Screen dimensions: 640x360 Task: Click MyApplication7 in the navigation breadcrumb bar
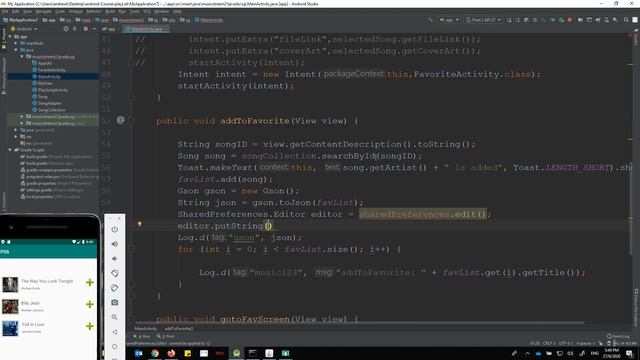20,20
